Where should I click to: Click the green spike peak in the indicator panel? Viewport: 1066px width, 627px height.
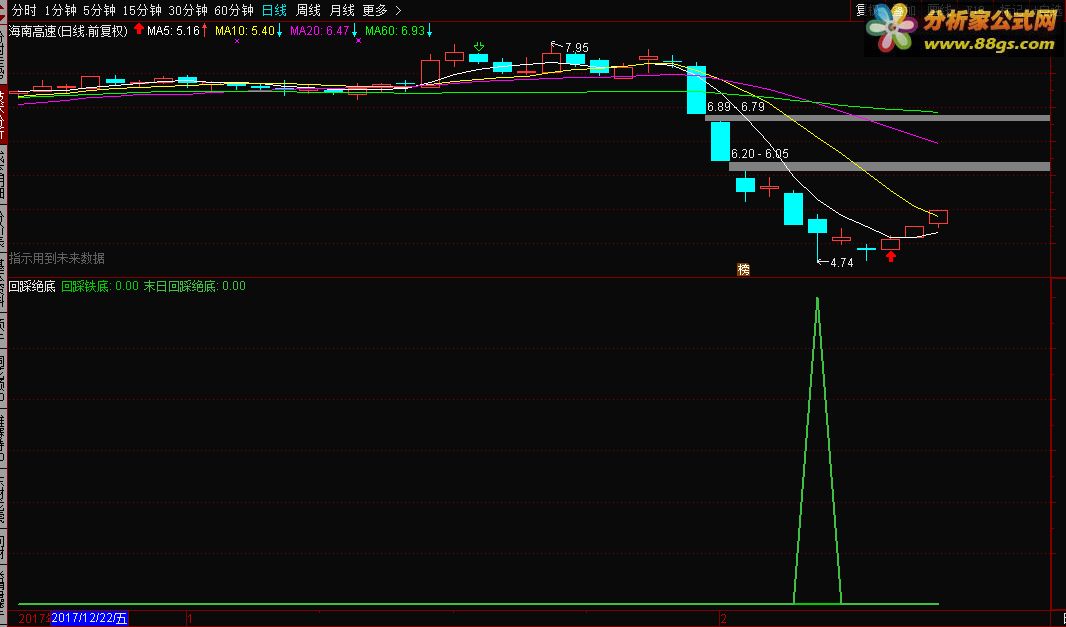coord(817,299)
